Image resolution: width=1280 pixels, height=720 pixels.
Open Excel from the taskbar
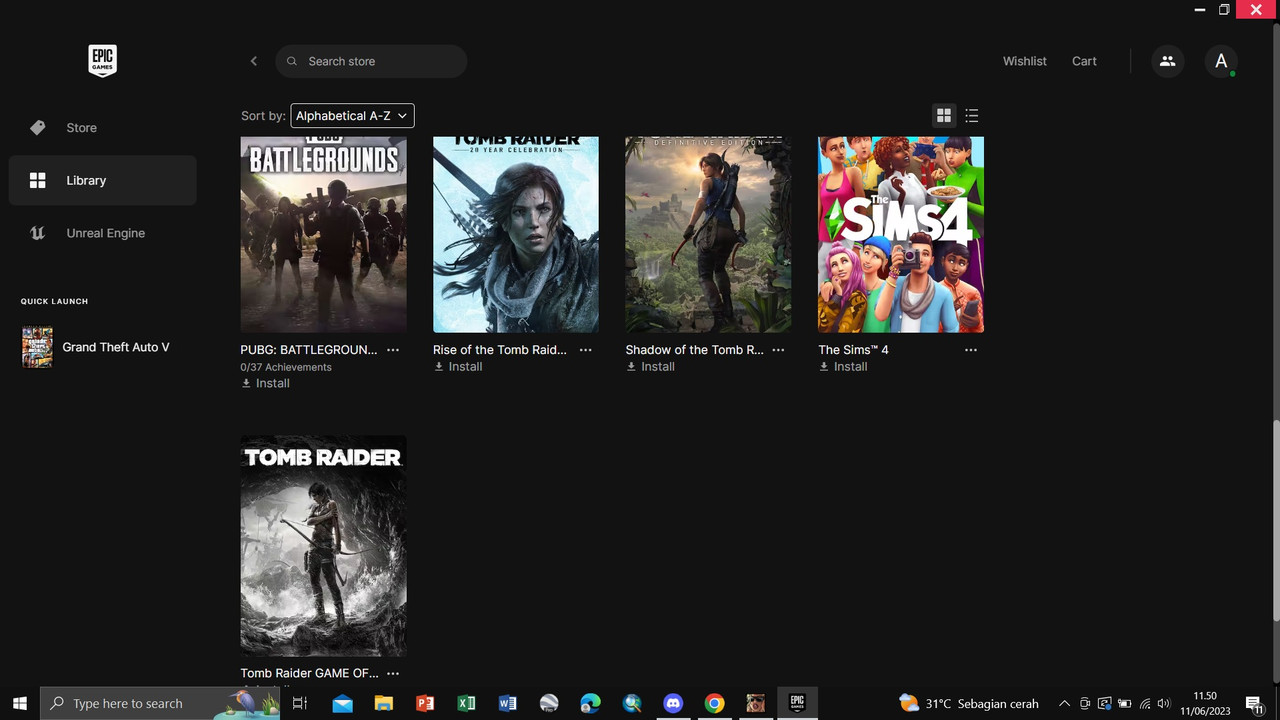pos(466,703)
